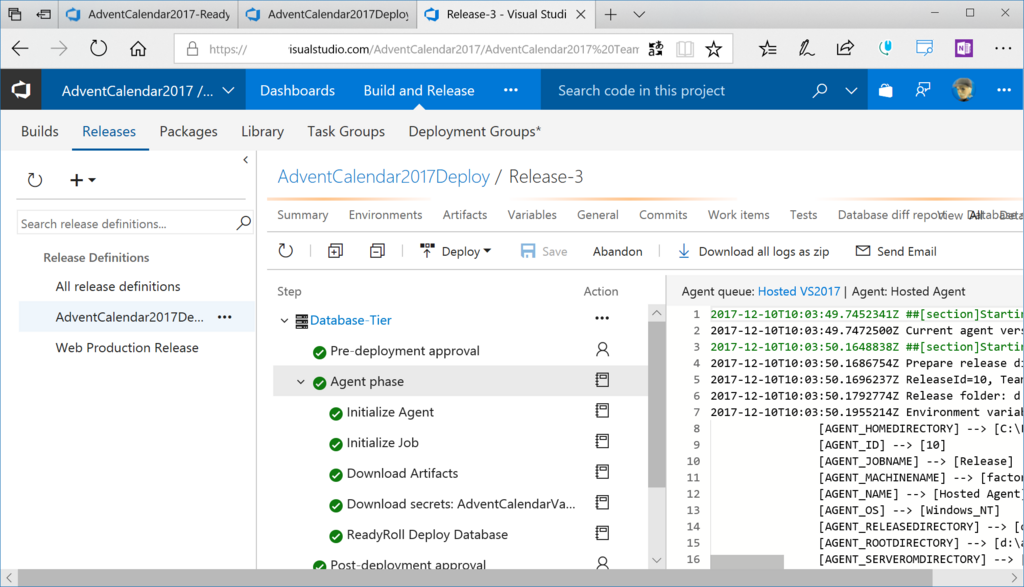The width and height of the screenshot is (1024, 587).
Task: Open the OneNote extension icon
Action: click(x=964, y=48)
